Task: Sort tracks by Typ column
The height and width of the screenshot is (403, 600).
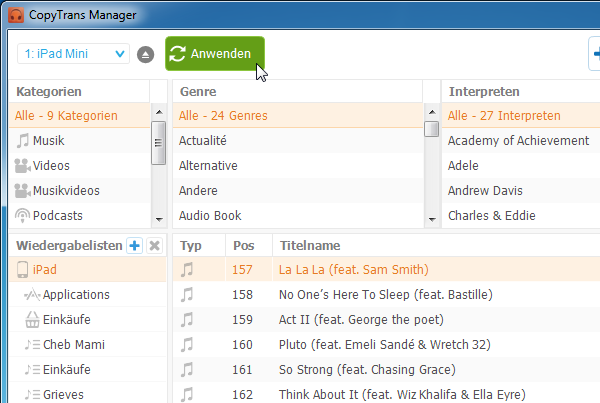Action: pos(199,245)
